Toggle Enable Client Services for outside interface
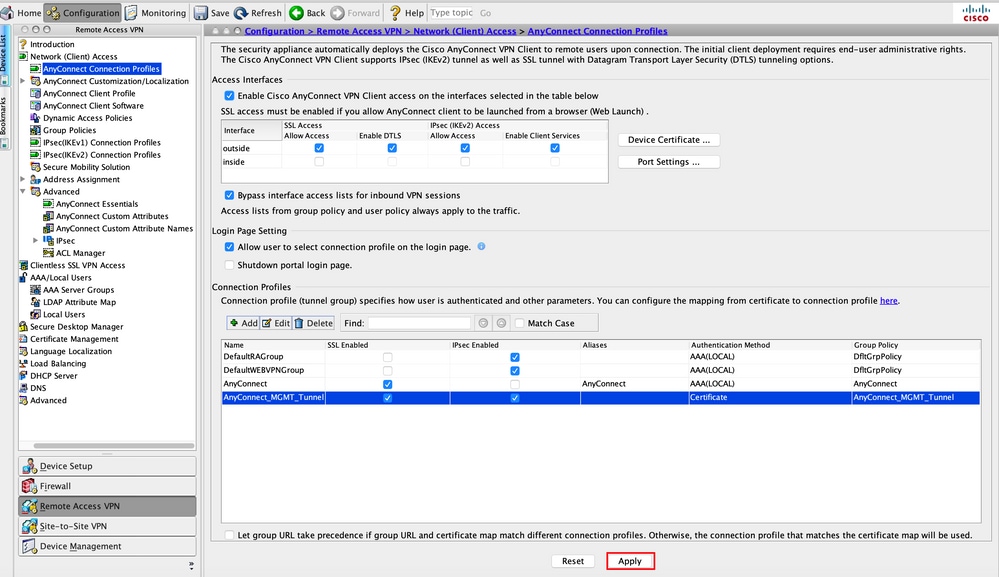 [555, 148]
